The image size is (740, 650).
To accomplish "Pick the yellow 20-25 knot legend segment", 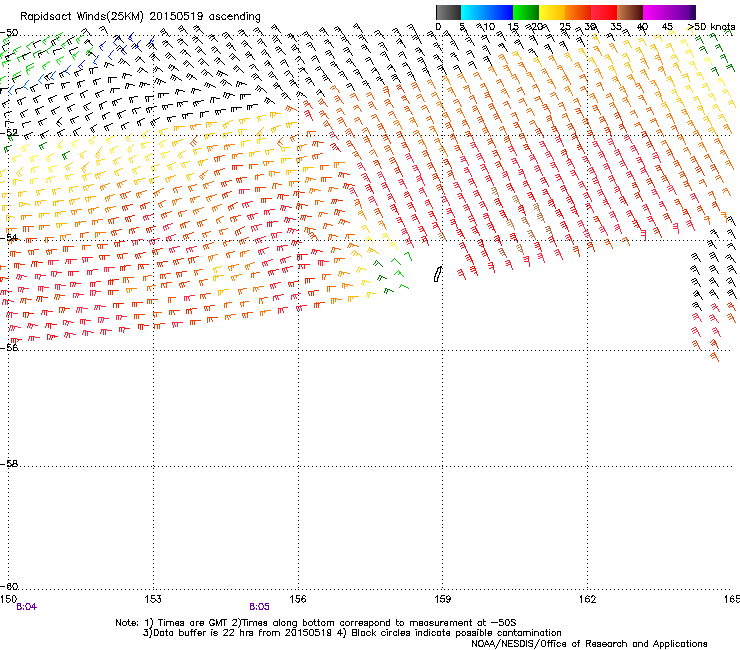I will [552, 12].
